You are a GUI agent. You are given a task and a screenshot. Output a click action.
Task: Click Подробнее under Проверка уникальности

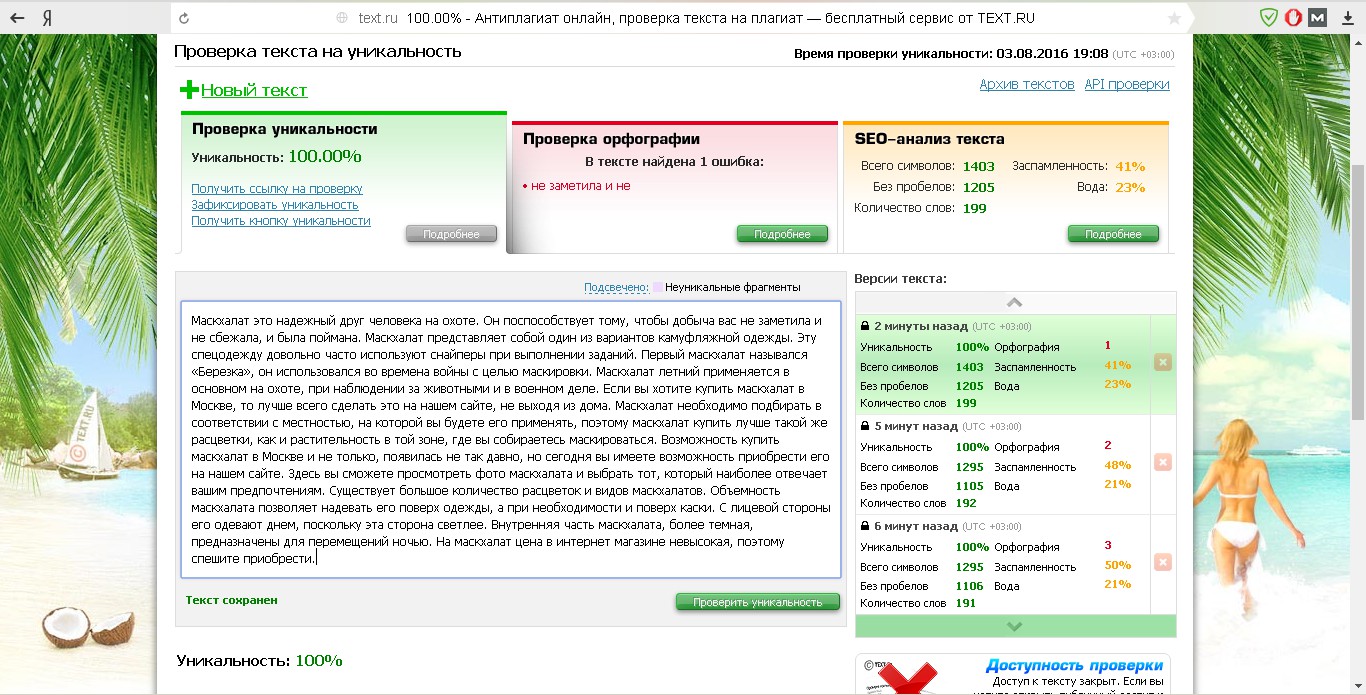click(x=451, y=234)
